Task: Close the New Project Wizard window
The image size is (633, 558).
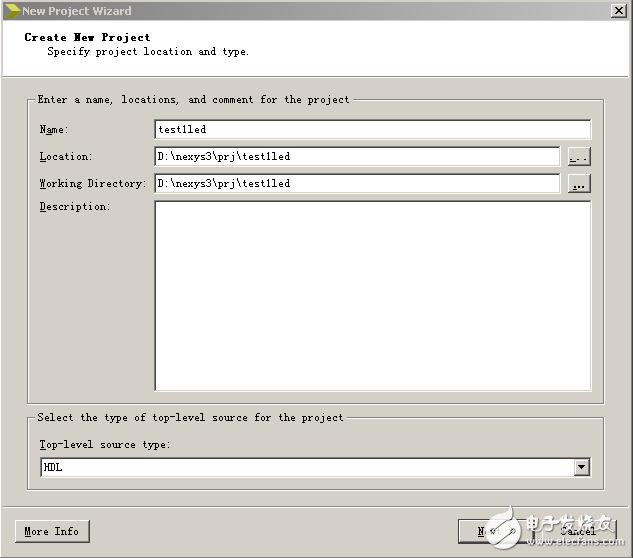Action: (619, 10)
